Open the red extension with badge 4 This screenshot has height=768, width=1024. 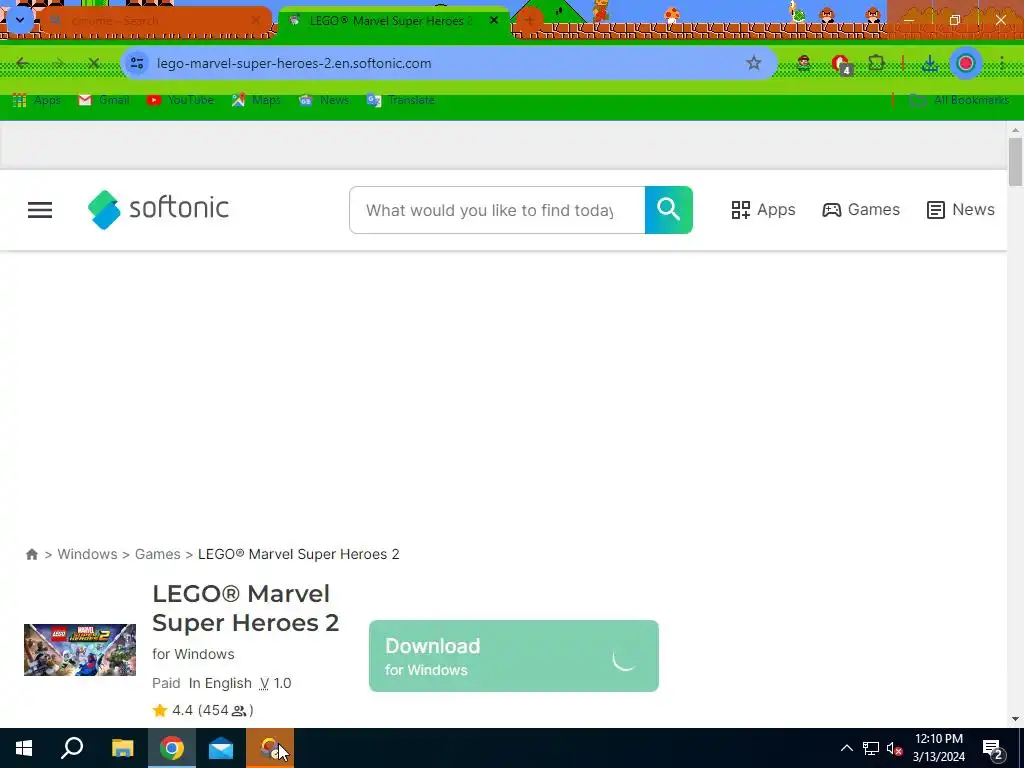pos(840,64)
